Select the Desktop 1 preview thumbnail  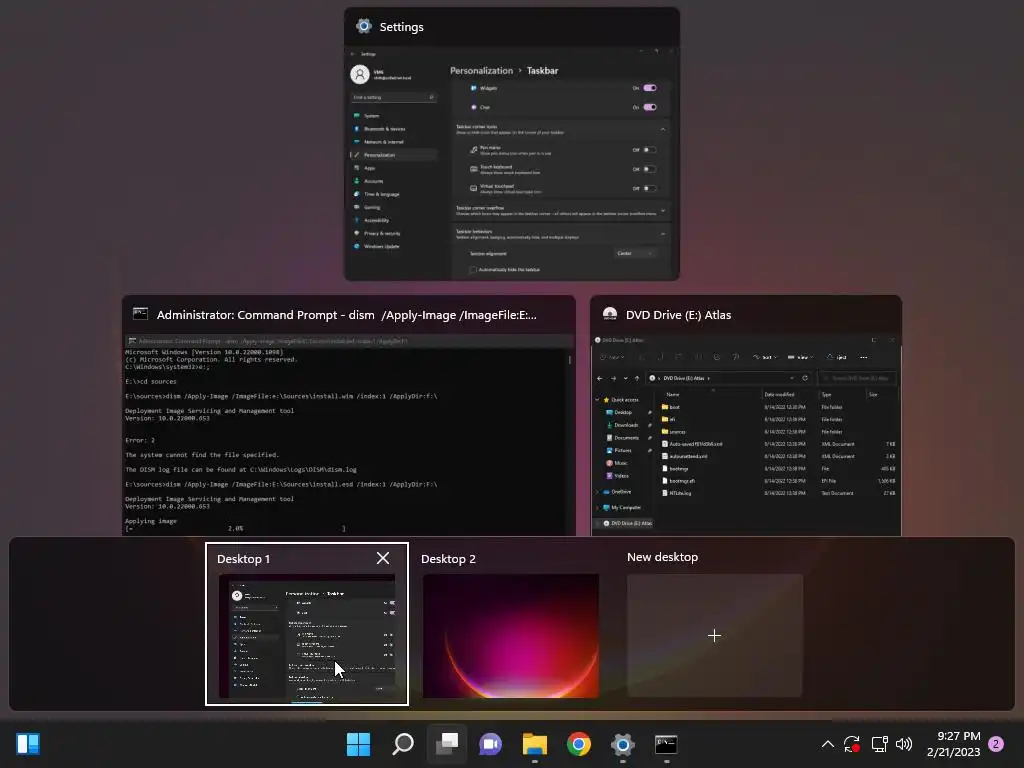306,635
